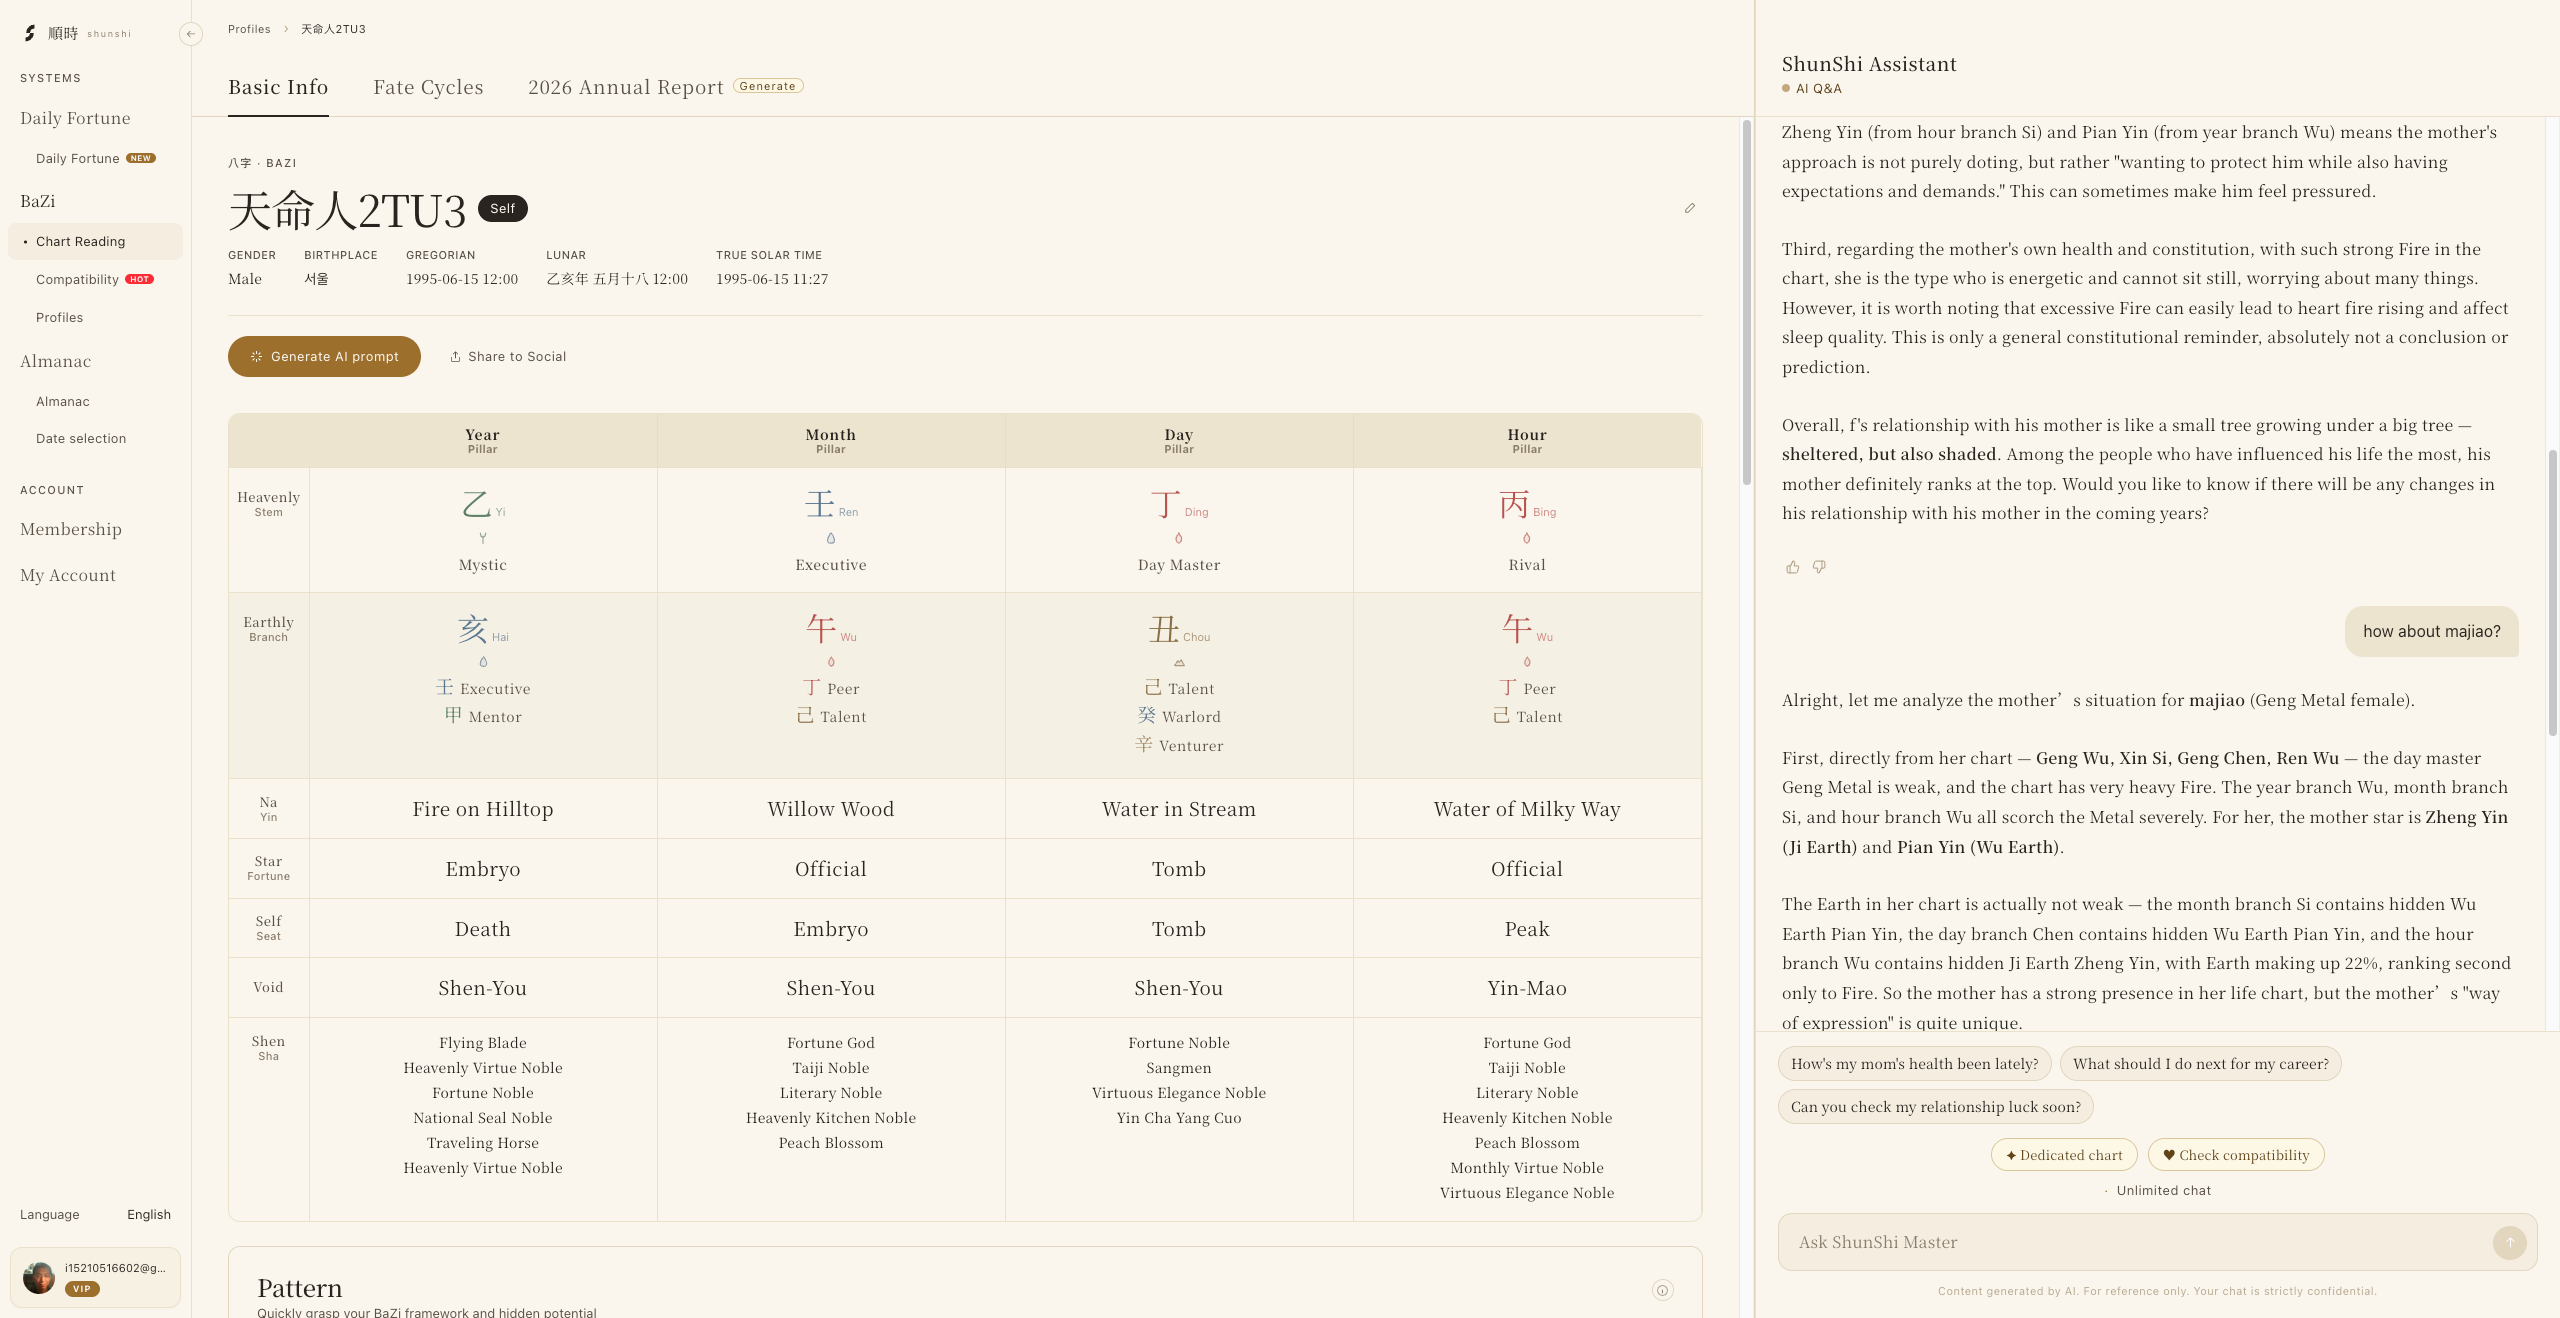Collapse the sidebar with the arrow icon
Image resolution: width=2560 pixels, height=1318 pixels.
click(x=190, y=34)
